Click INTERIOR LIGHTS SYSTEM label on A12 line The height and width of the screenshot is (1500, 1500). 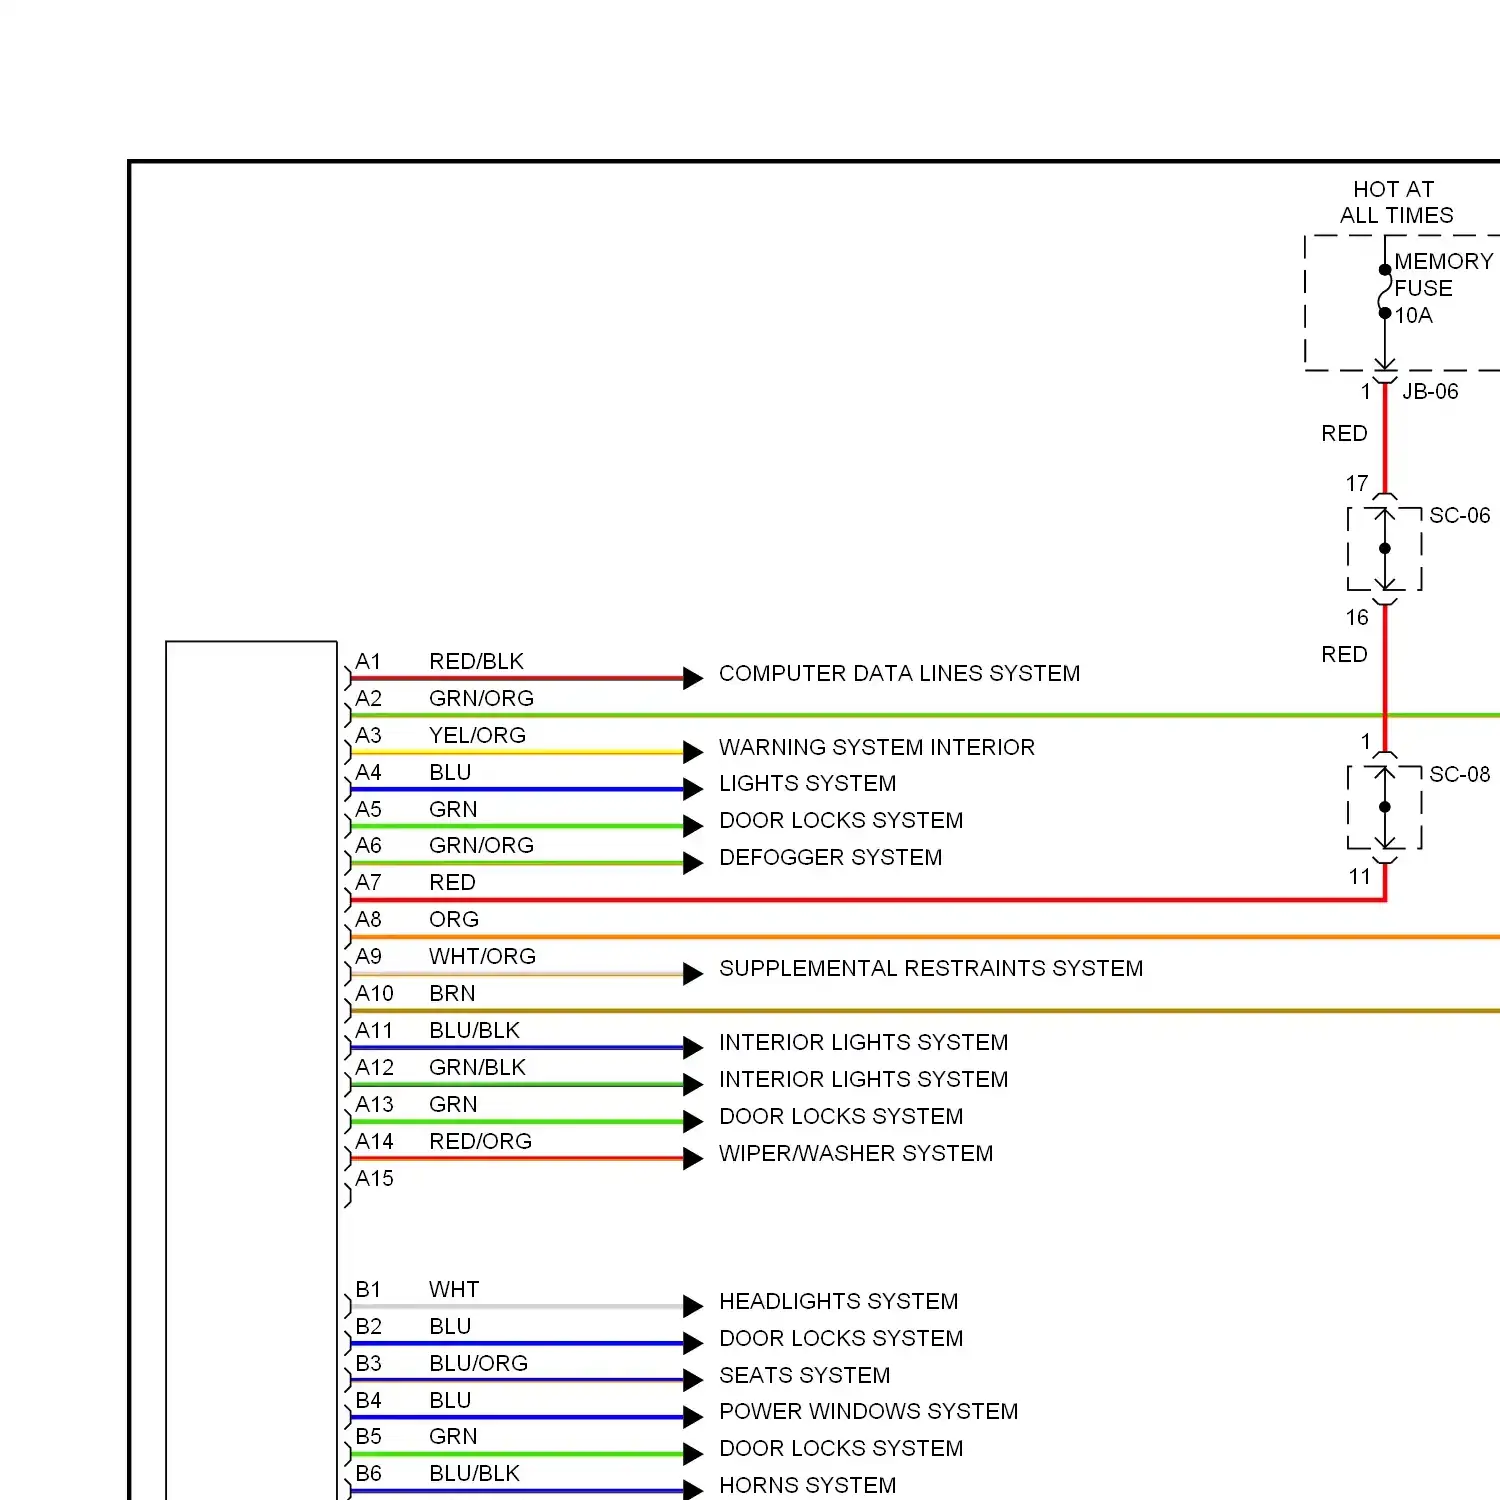[863, 1079]
